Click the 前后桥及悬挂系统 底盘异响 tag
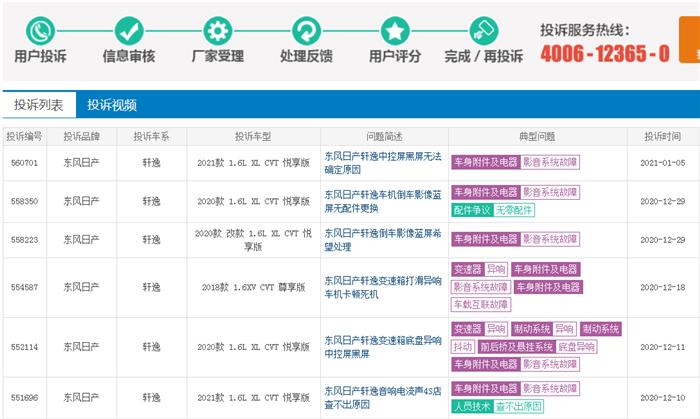This screenshot has width=700, height=419. 538,347
